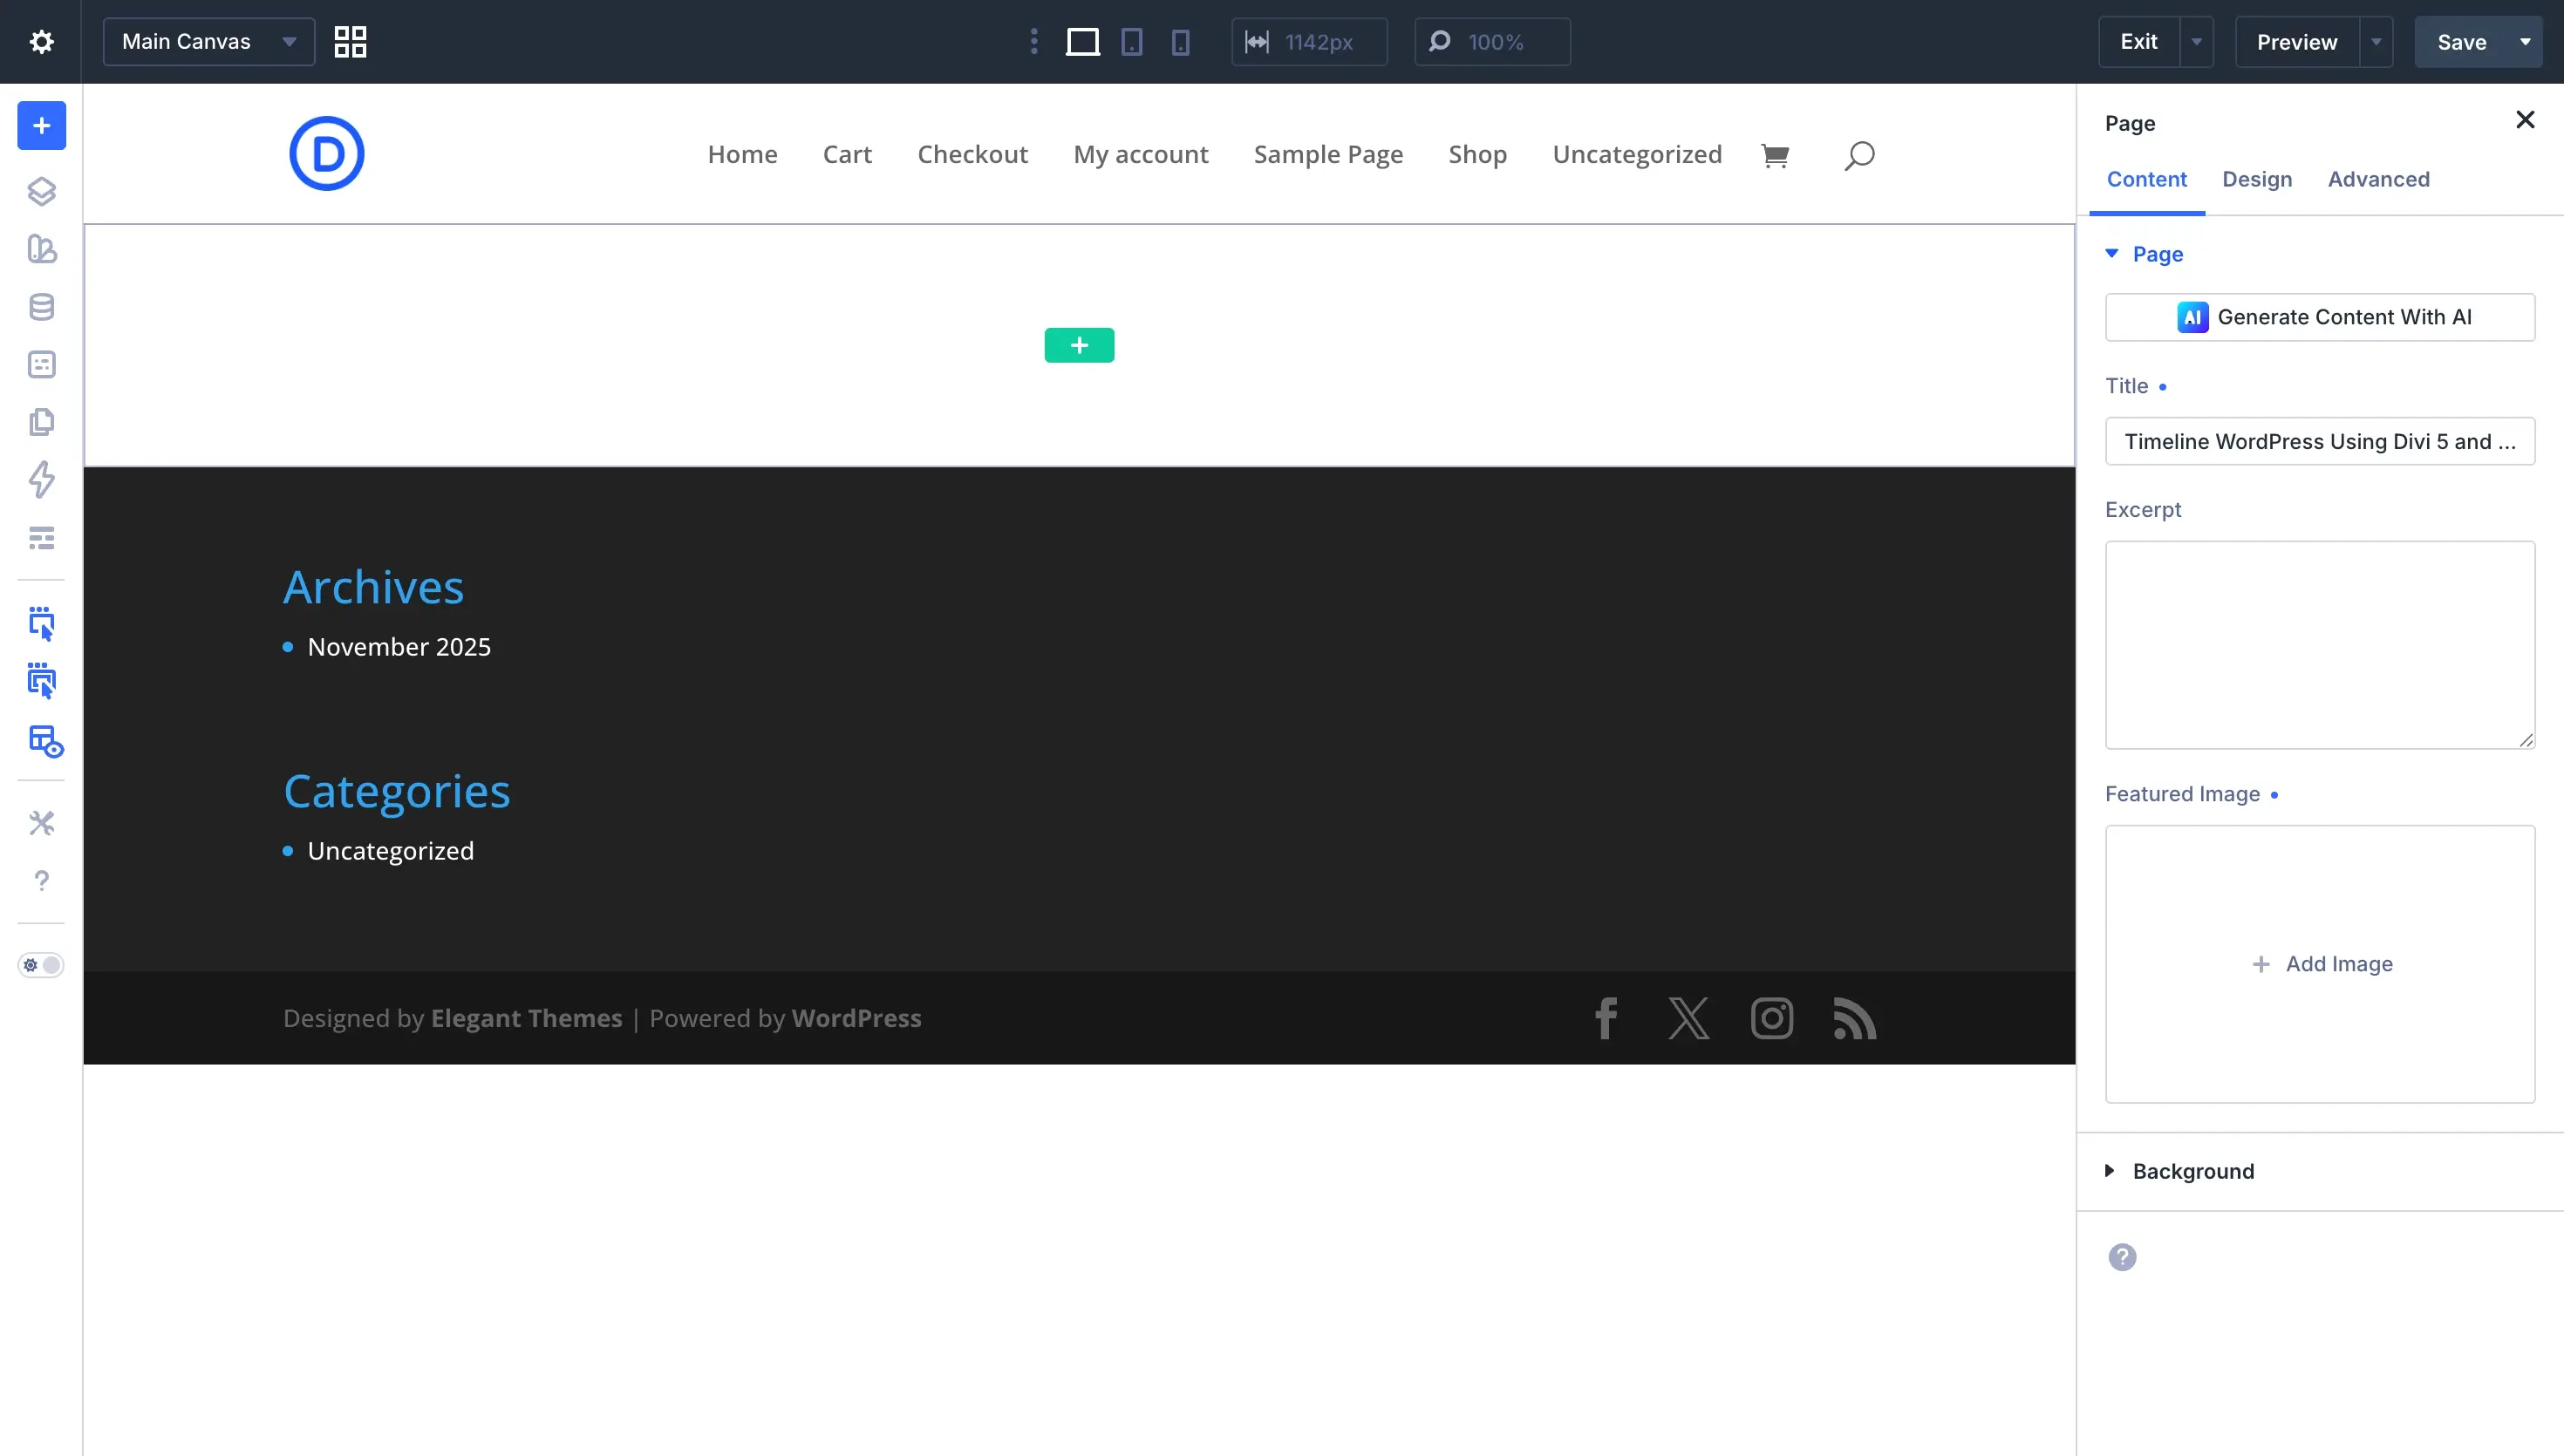Select the hover mode cursor icon
This screenshot has width=2564, height=1456.
pyautogui.click(x=41, y=681)
